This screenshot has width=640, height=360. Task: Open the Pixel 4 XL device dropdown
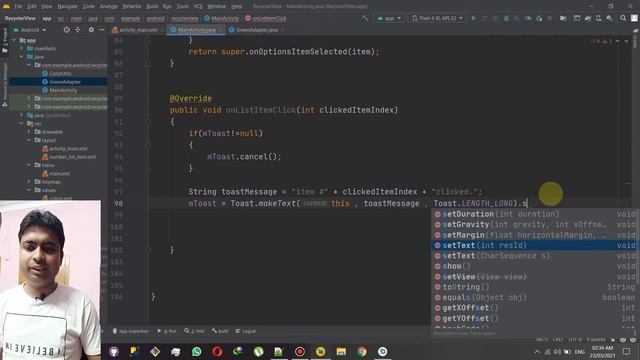pyautogui.click(x=437, y=18)
